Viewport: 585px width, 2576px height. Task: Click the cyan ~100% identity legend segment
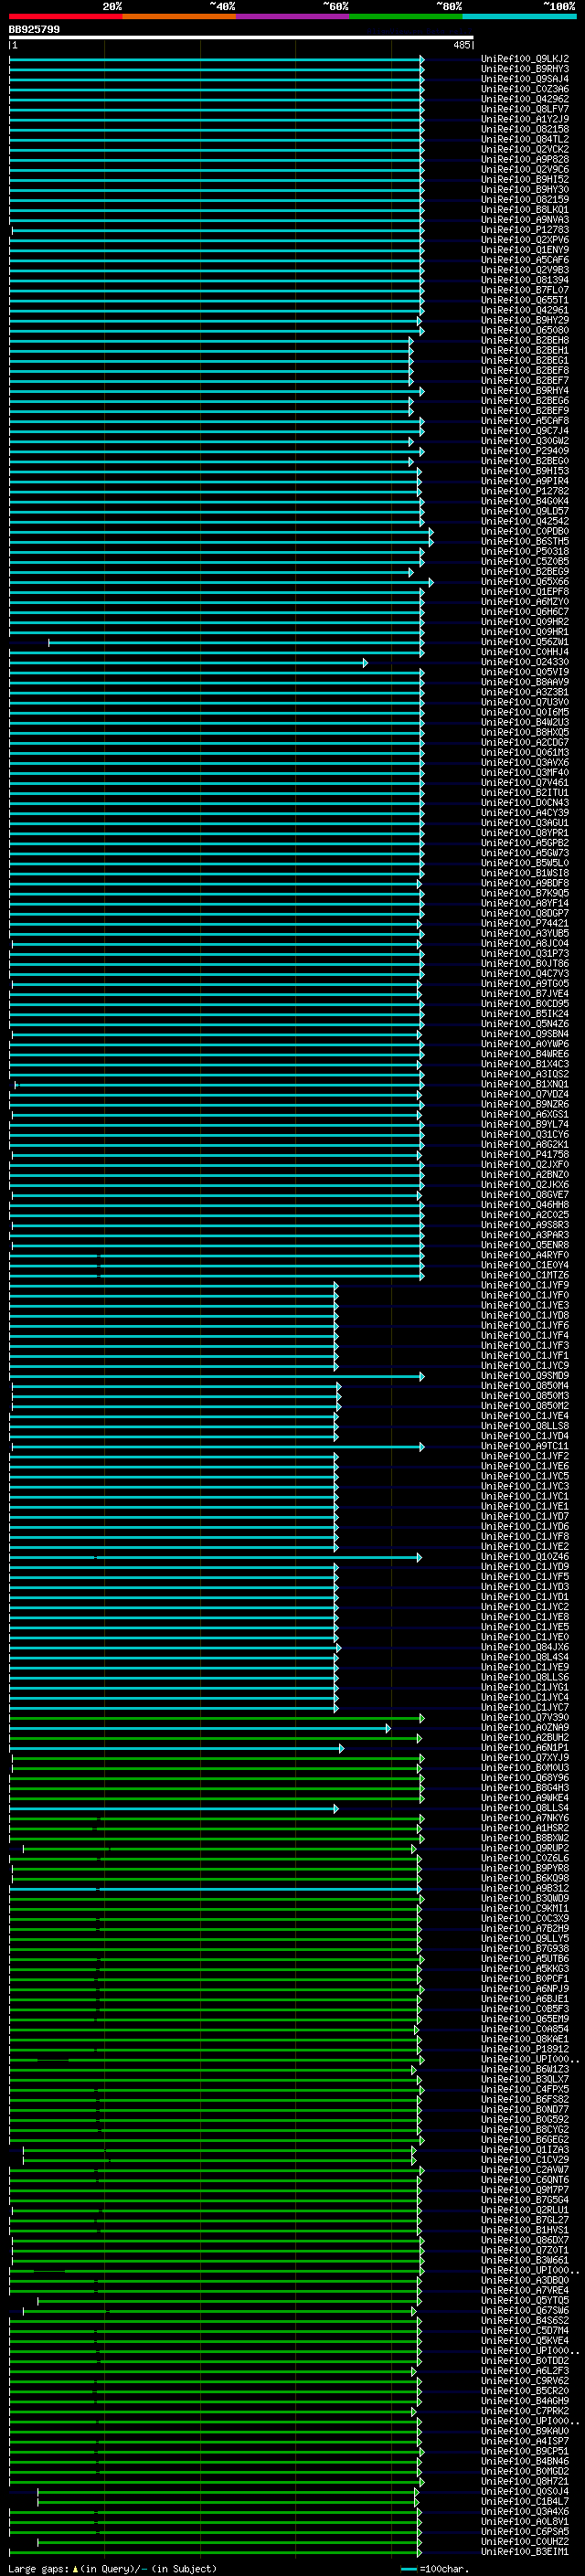pos(519,16)
